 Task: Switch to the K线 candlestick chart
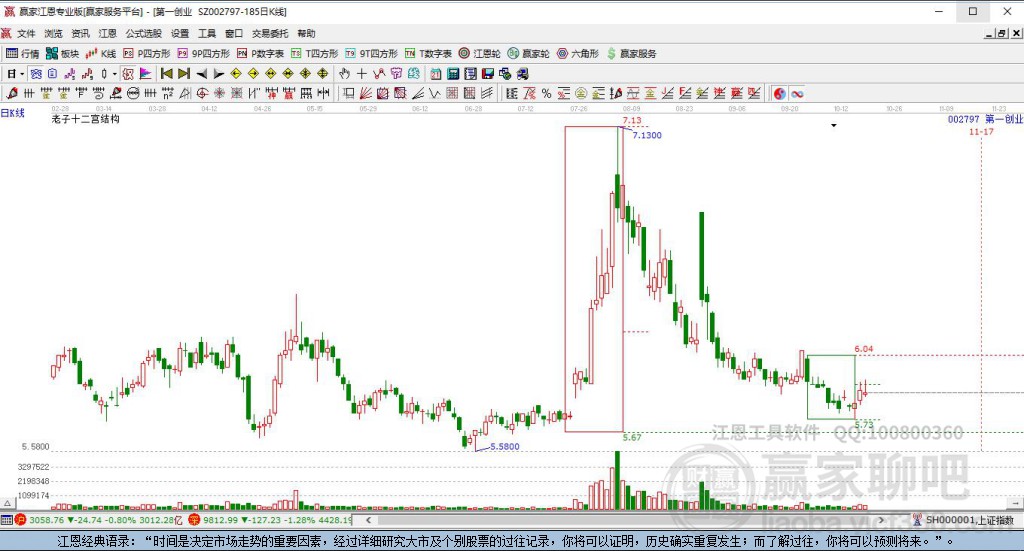click(x=101, y=54)
